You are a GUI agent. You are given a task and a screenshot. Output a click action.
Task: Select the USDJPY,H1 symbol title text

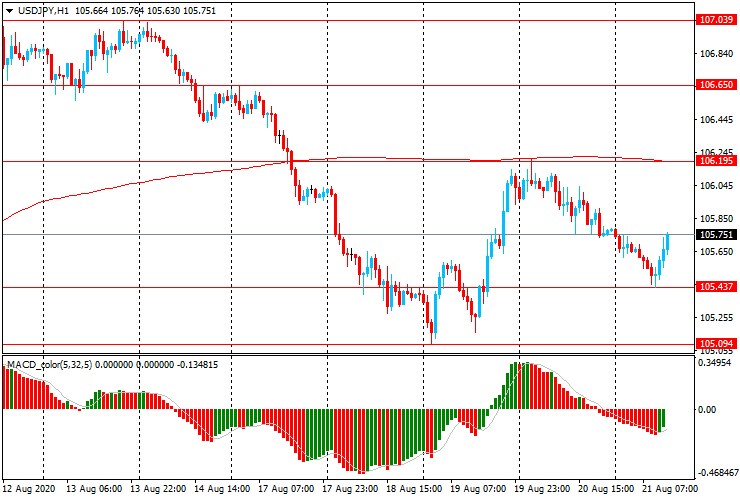(43, 10)
